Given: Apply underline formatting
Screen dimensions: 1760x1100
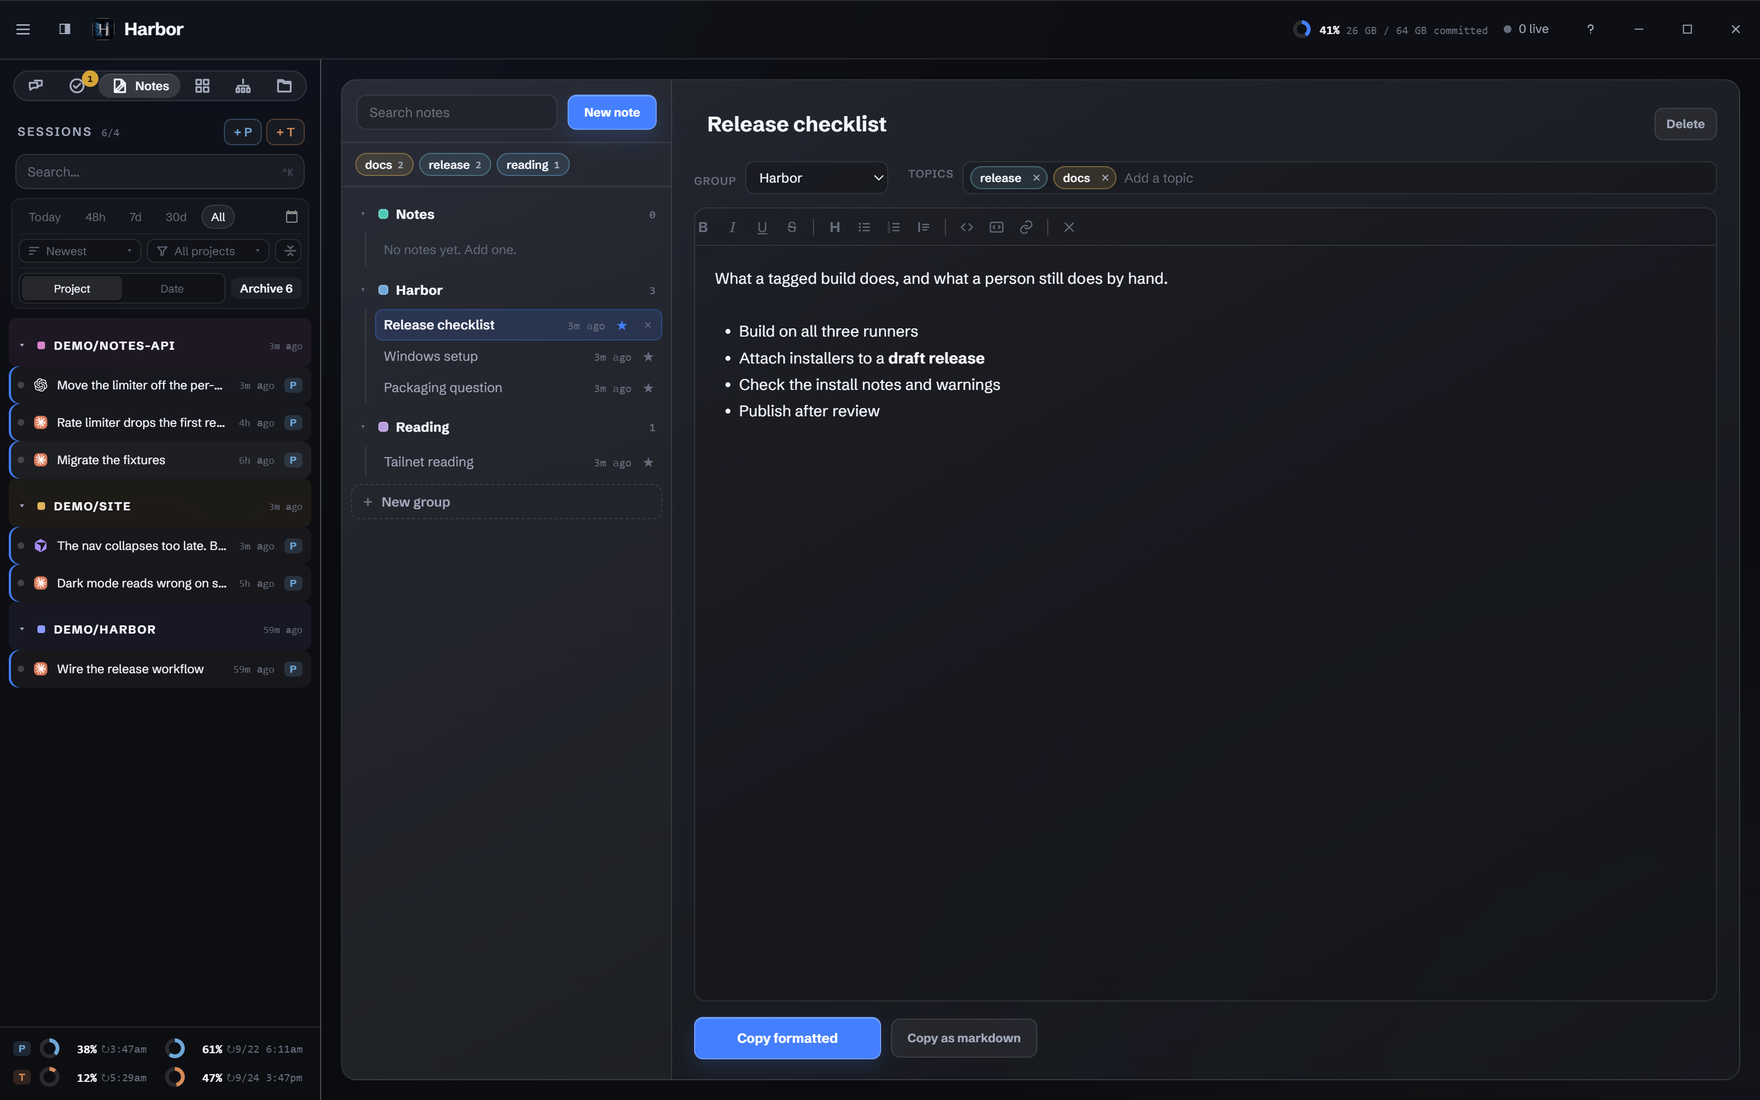Looking at the screenshot, I should (x=762, y=227).
